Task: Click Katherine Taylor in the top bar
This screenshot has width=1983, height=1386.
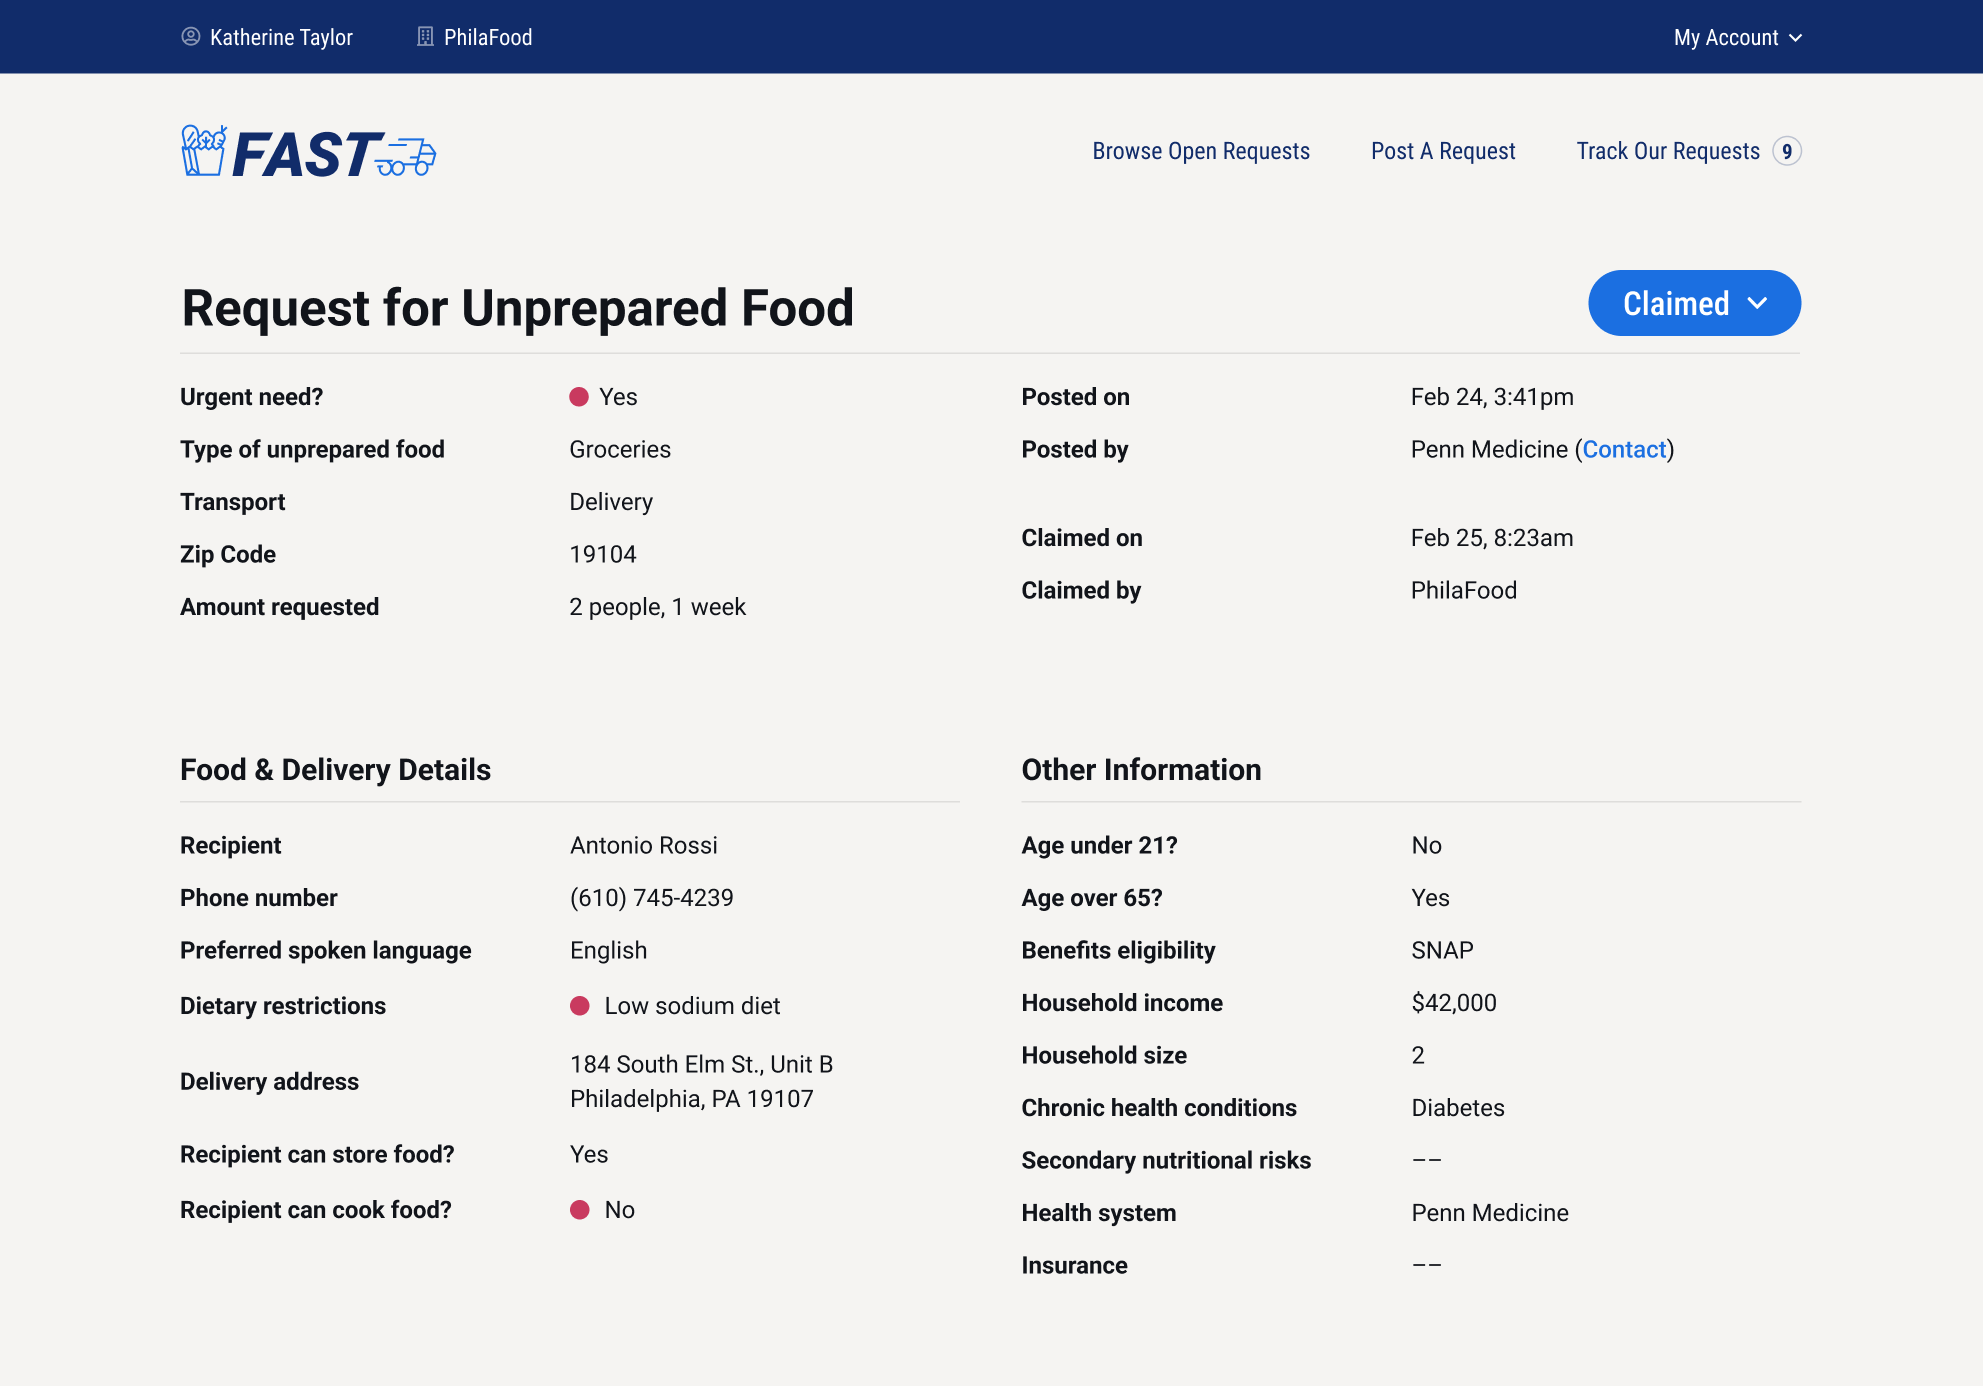Action: 280,37
